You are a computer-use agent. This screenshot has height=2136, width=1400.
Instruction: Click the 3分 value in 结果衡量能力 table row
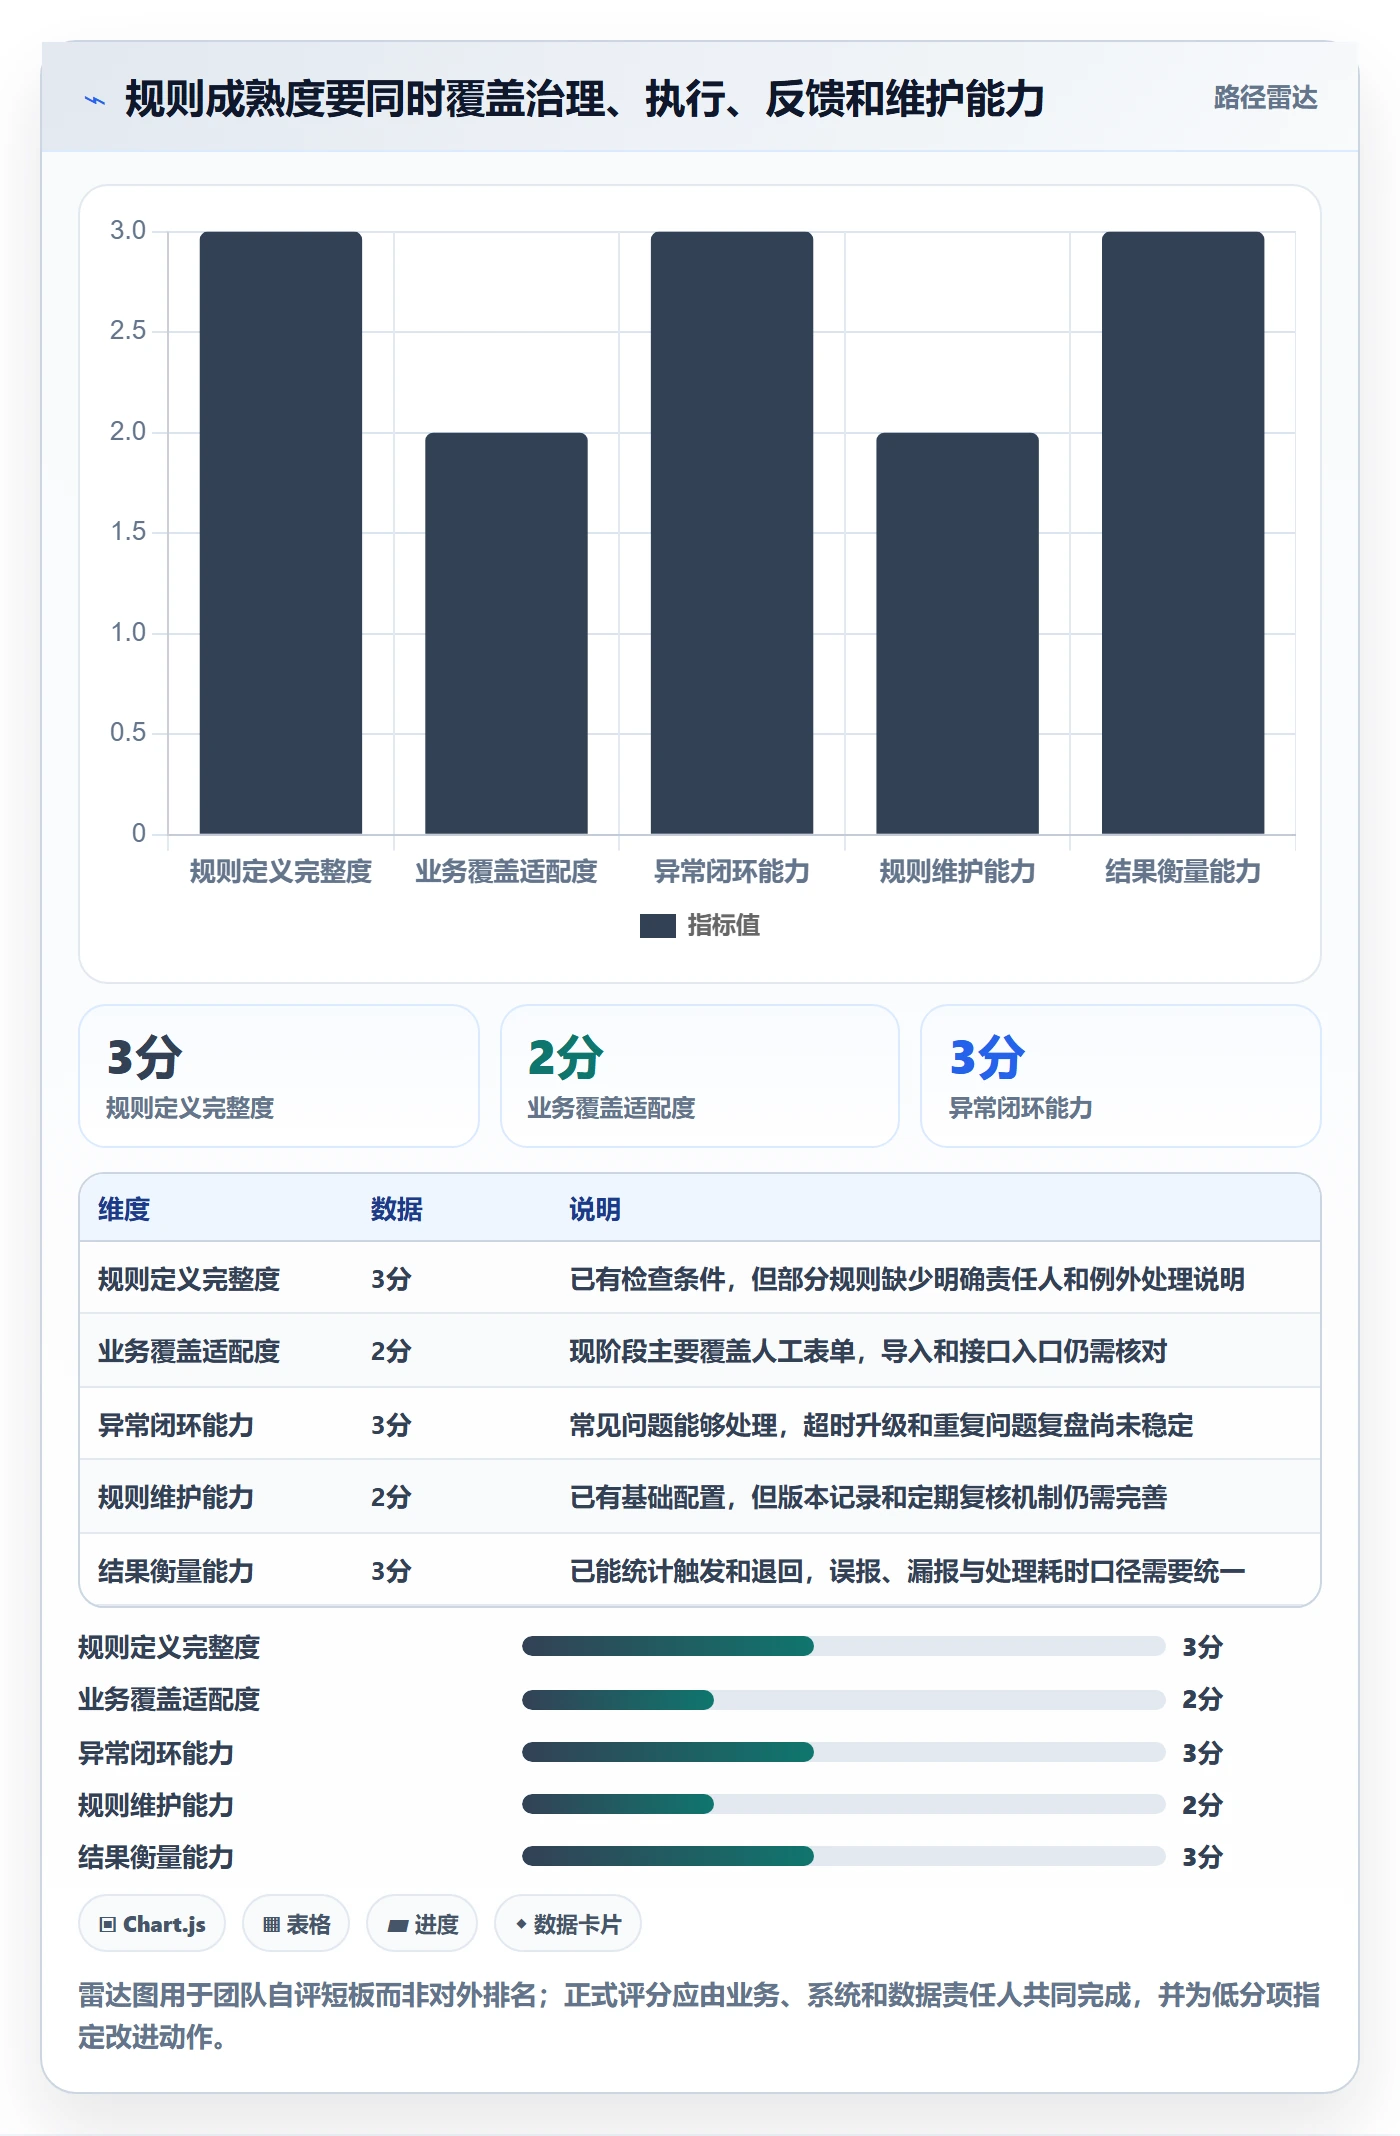(391, 1571)
